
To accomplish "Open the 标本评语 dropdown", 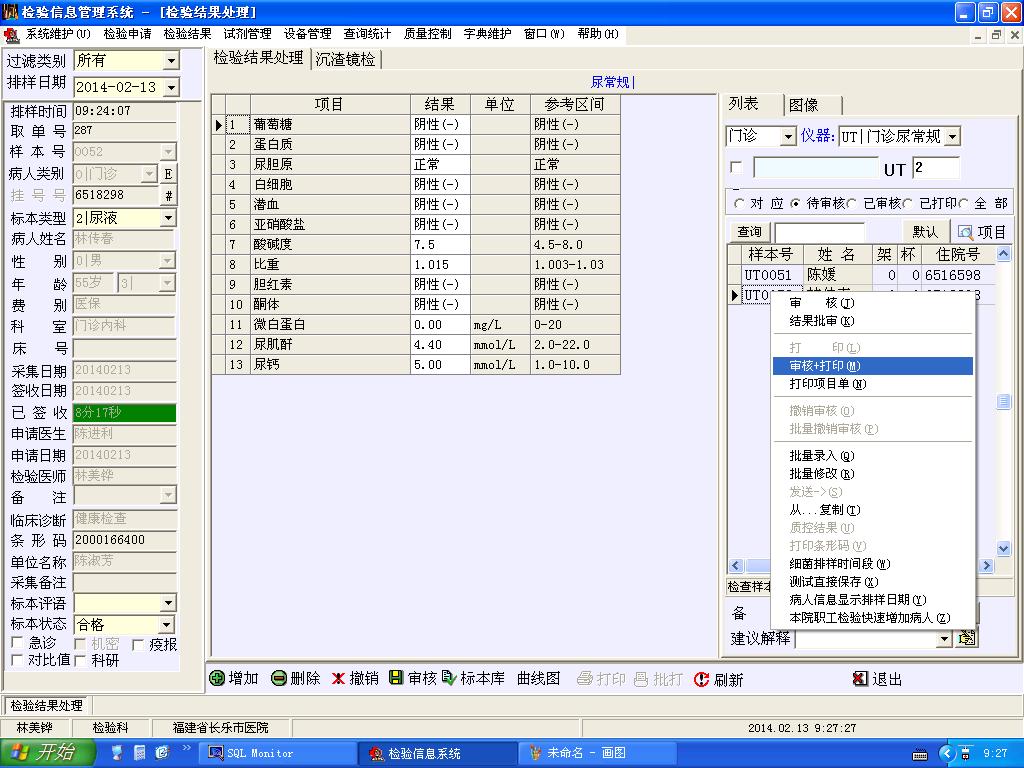I will pos(168,603).
